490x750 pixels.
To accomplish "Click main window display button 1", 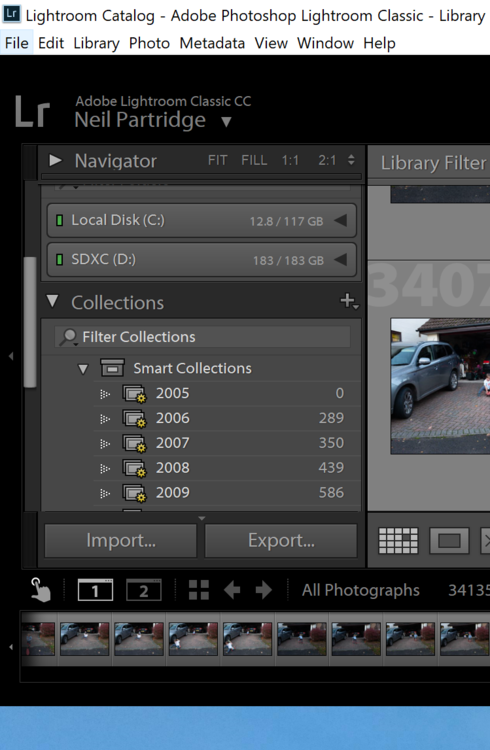I will tap(95, 590).
